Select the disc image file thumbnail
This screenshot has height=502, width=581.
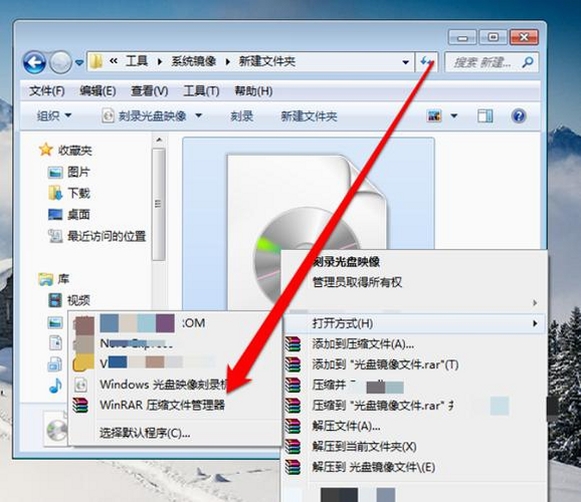click(x=308, y=222)
